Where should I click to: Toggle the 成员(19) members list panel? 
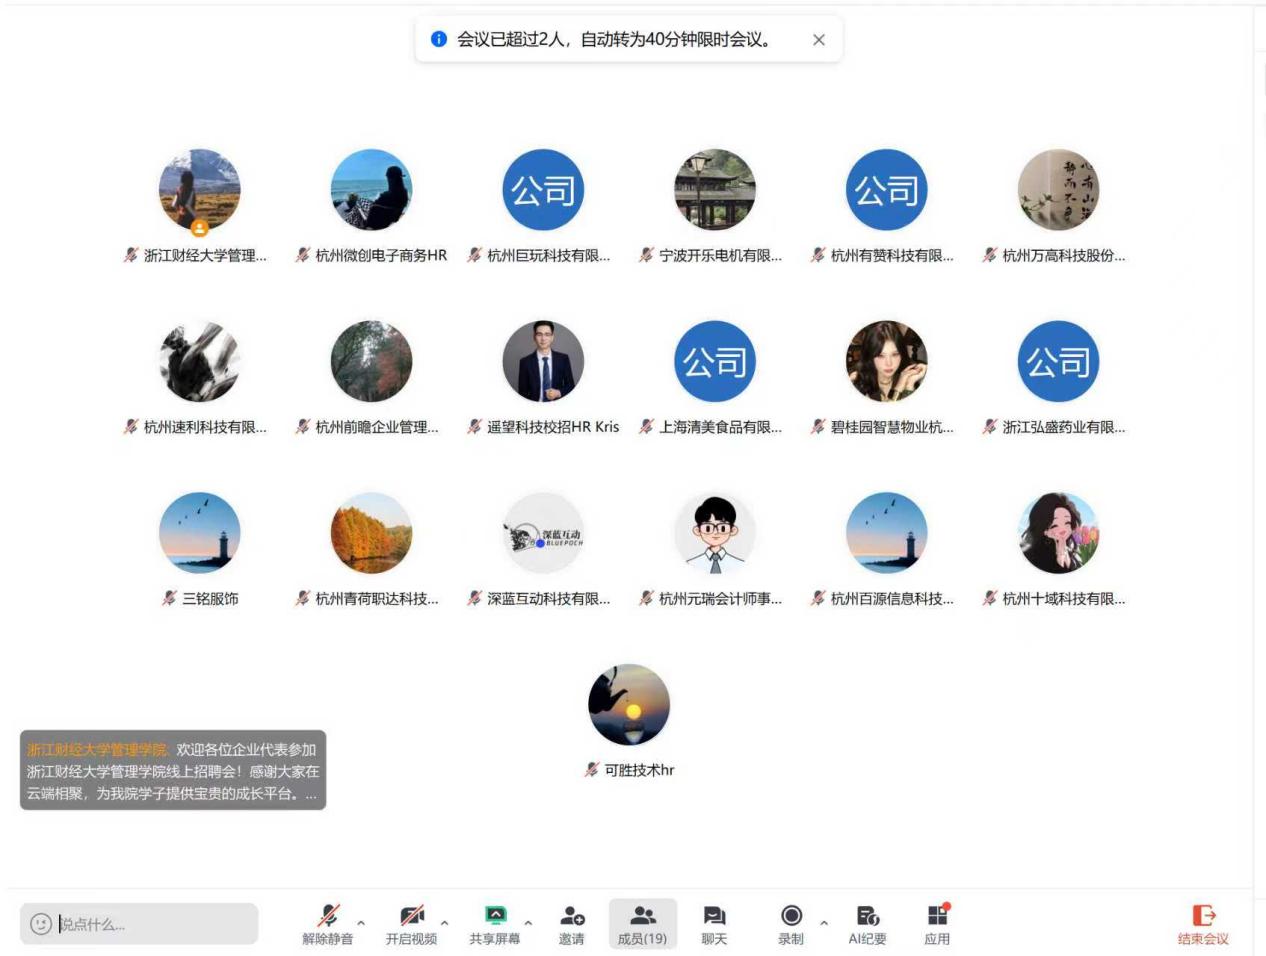(642, 923)
